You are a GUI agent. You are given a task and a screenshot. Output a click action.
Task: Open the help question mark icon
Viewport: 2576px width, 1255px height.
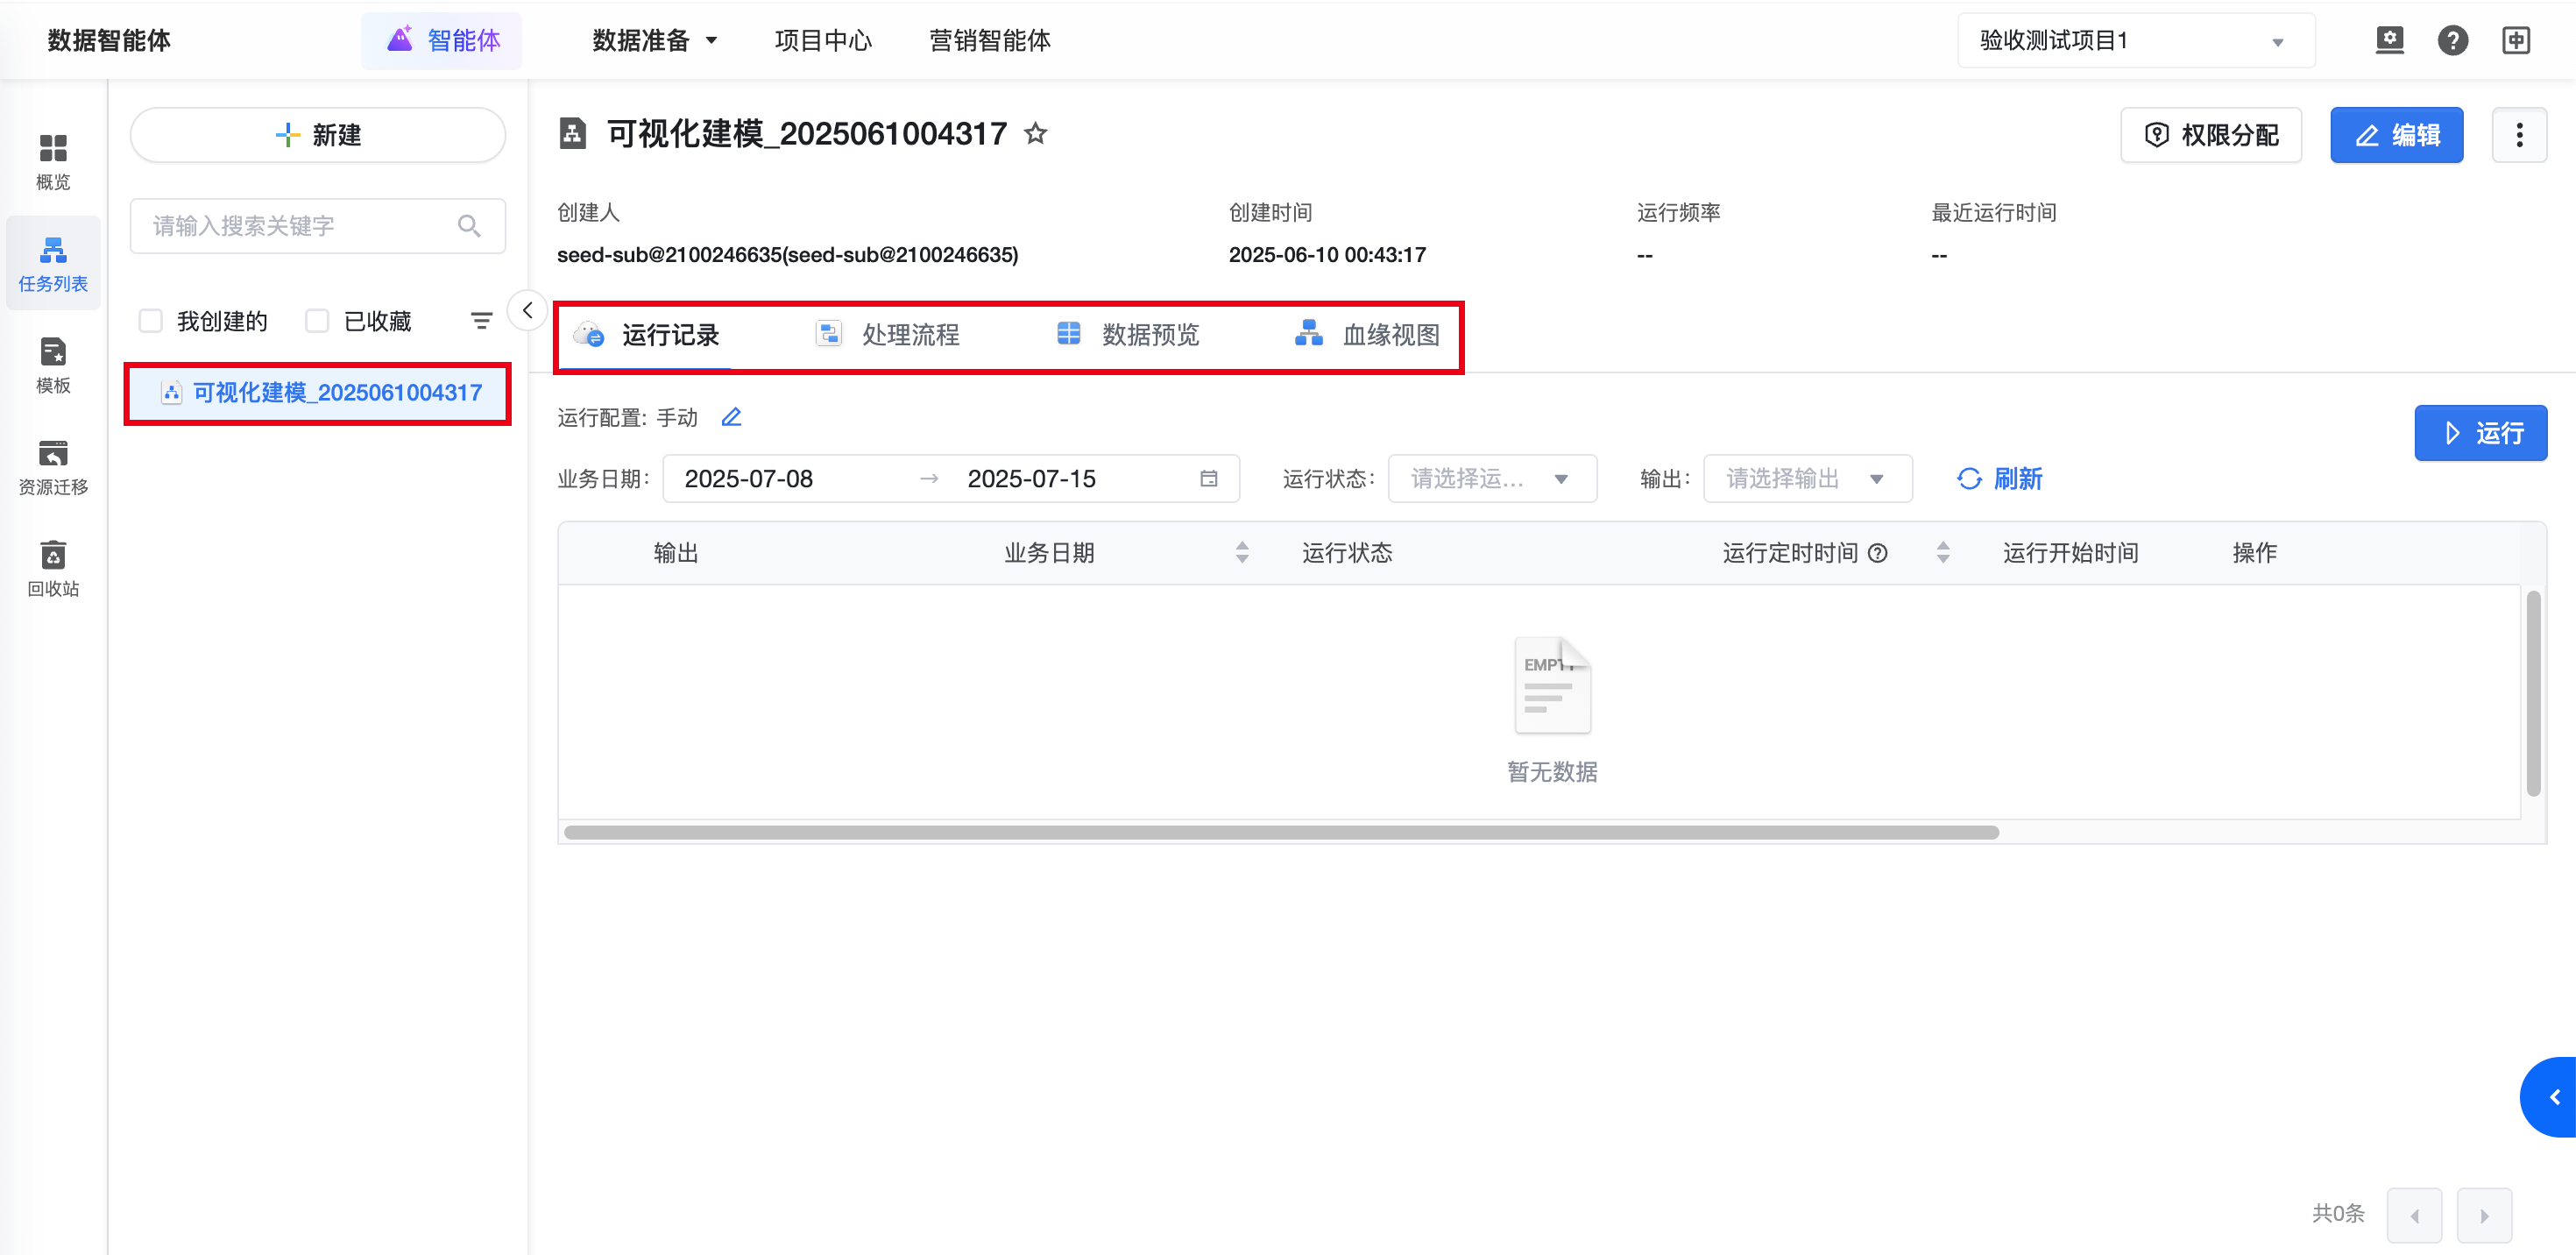click(2452, 40)
